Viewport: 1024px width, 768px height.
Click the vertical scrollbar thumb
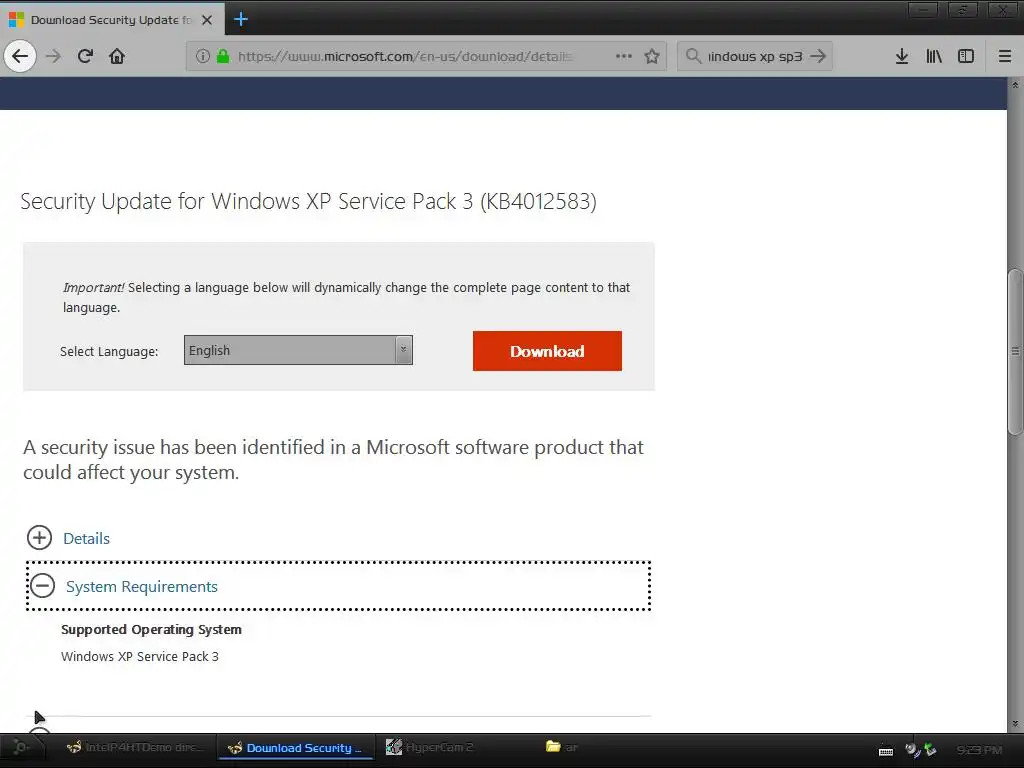[x=1015, y=351]
